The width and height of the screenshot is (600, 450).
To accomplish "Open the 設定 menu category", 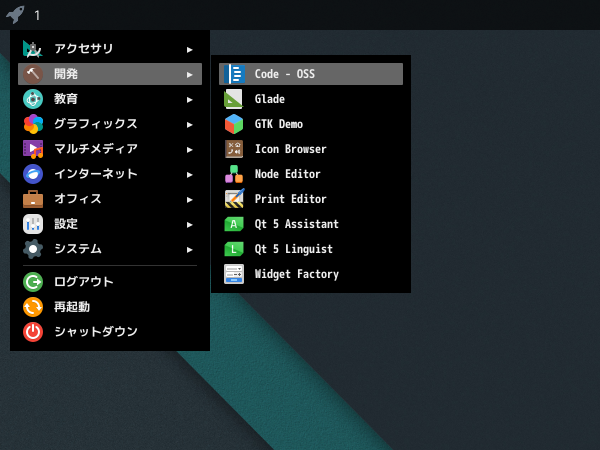I will (x=110, y=224).
